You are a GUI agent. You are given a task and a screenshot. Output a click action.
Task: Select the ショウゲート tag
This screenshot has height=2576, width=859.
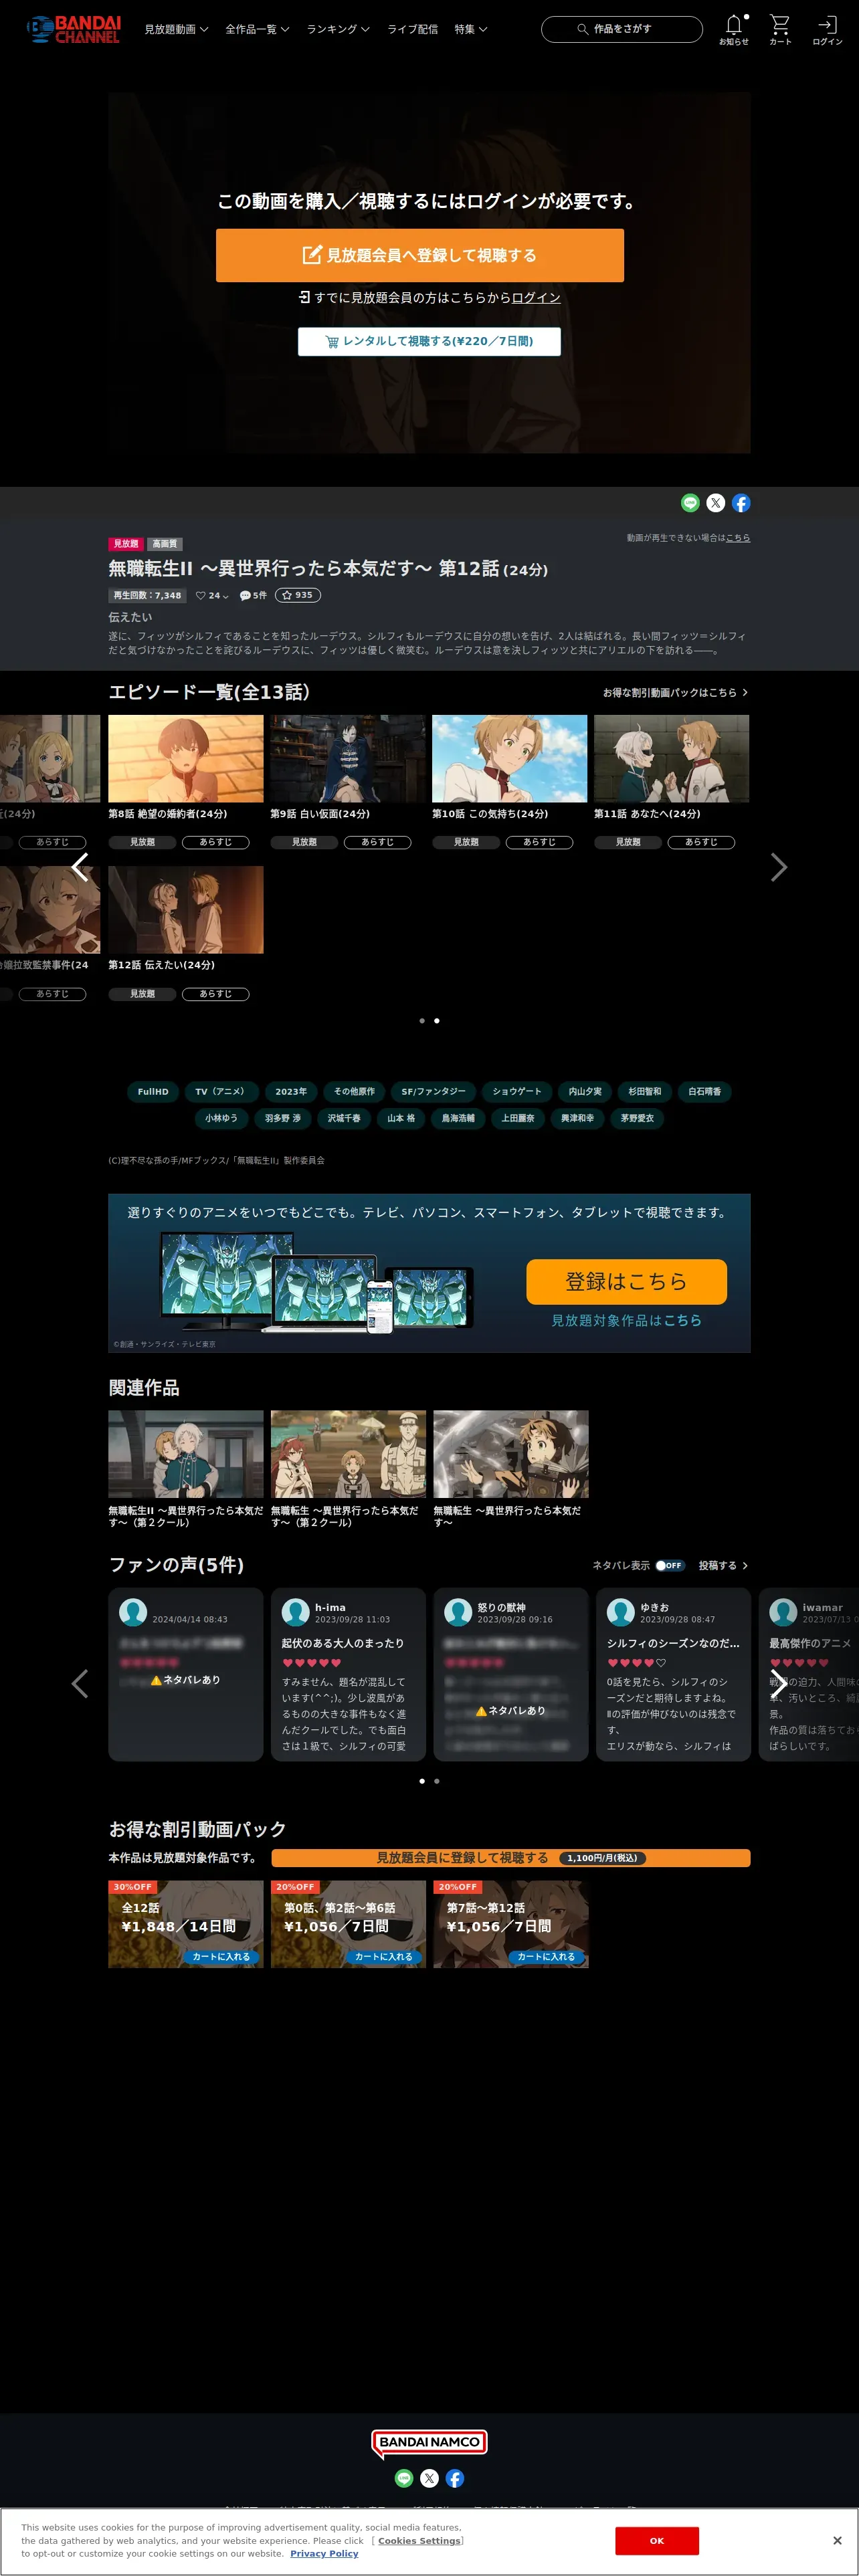click(x=517, y=1091)
